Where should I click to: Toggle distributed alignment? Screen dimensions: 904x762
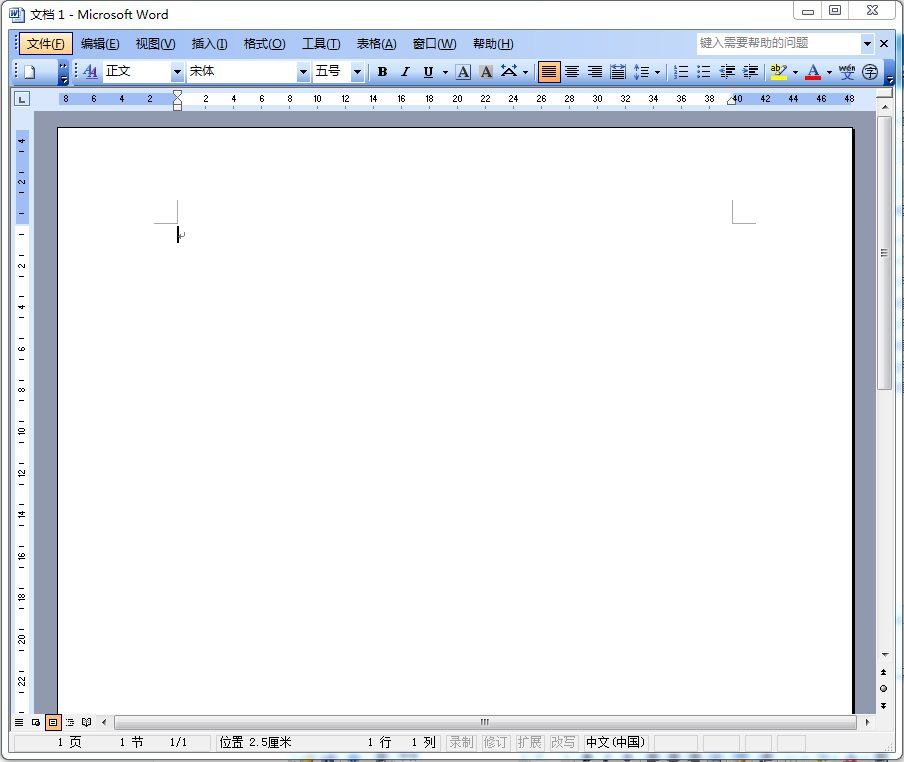617,72
